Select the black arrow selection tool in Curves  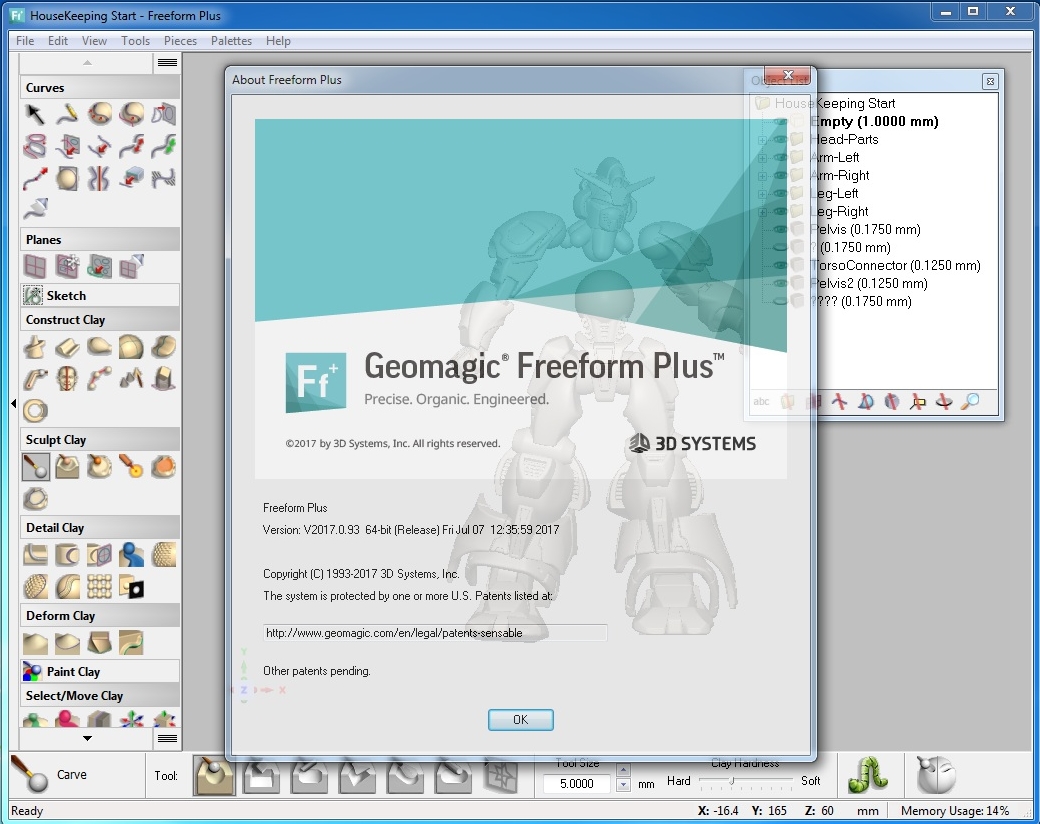point(34,114)
